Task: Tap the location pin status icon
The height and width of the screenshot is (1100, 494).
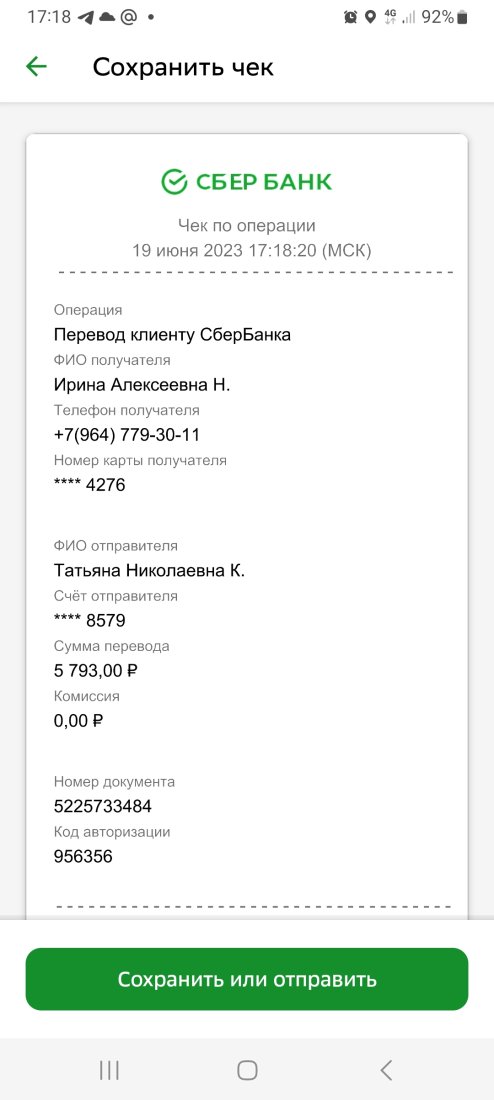Action: (x=370, y=17)
